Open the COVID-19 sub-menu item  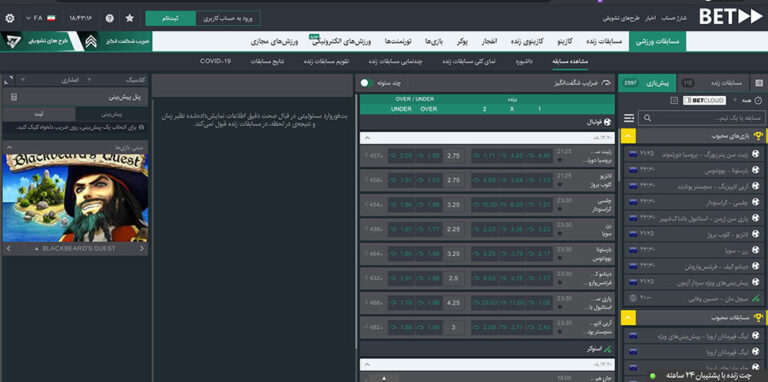(x=215, y=61)
